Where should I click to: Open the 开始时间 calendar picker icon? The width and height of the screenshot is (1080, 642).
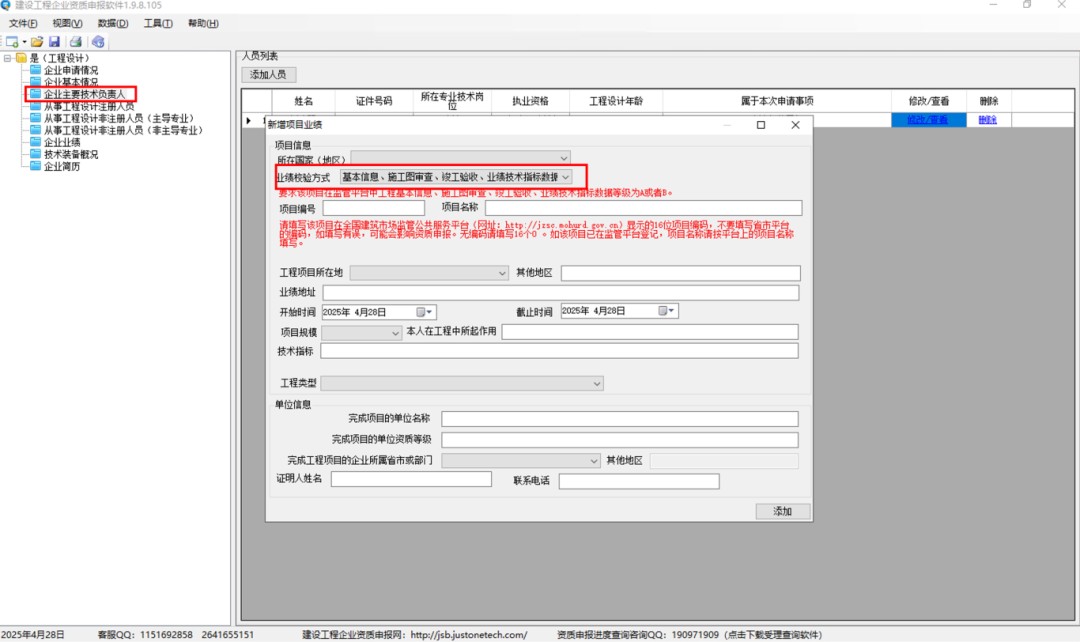(422, 312)
